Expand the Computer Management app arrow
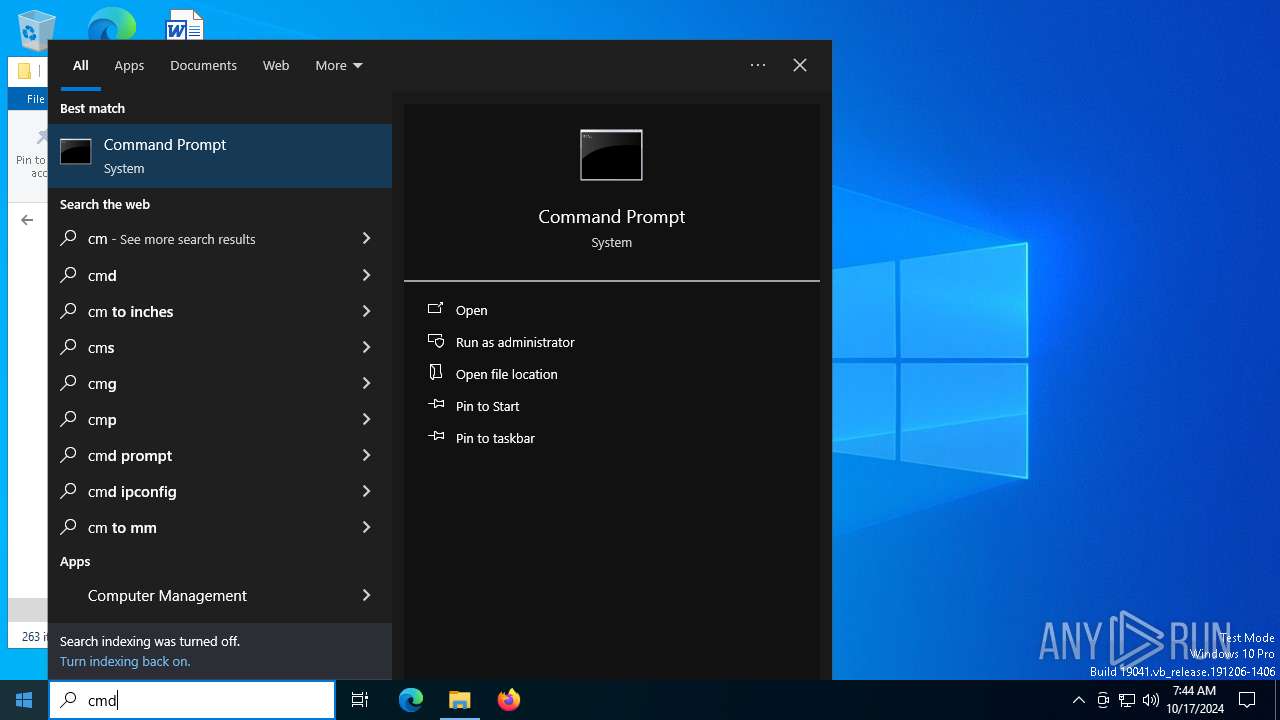Image resolution: width=1280 pixels, height=720 pixels. (x=366, y=595)
